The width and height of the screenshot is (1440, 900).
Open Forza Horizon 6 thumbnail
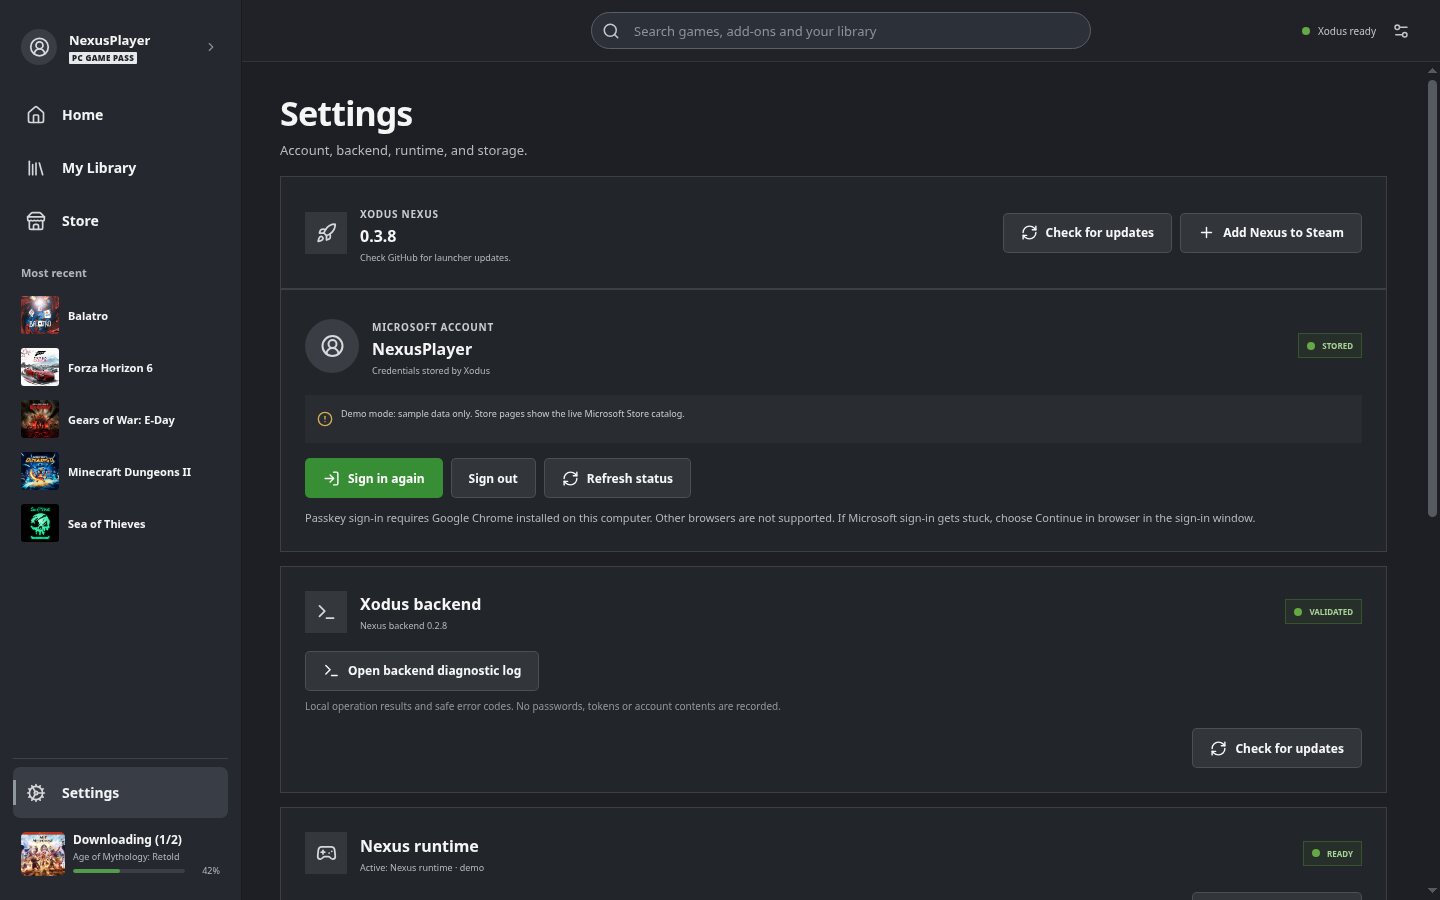[40, 368]
